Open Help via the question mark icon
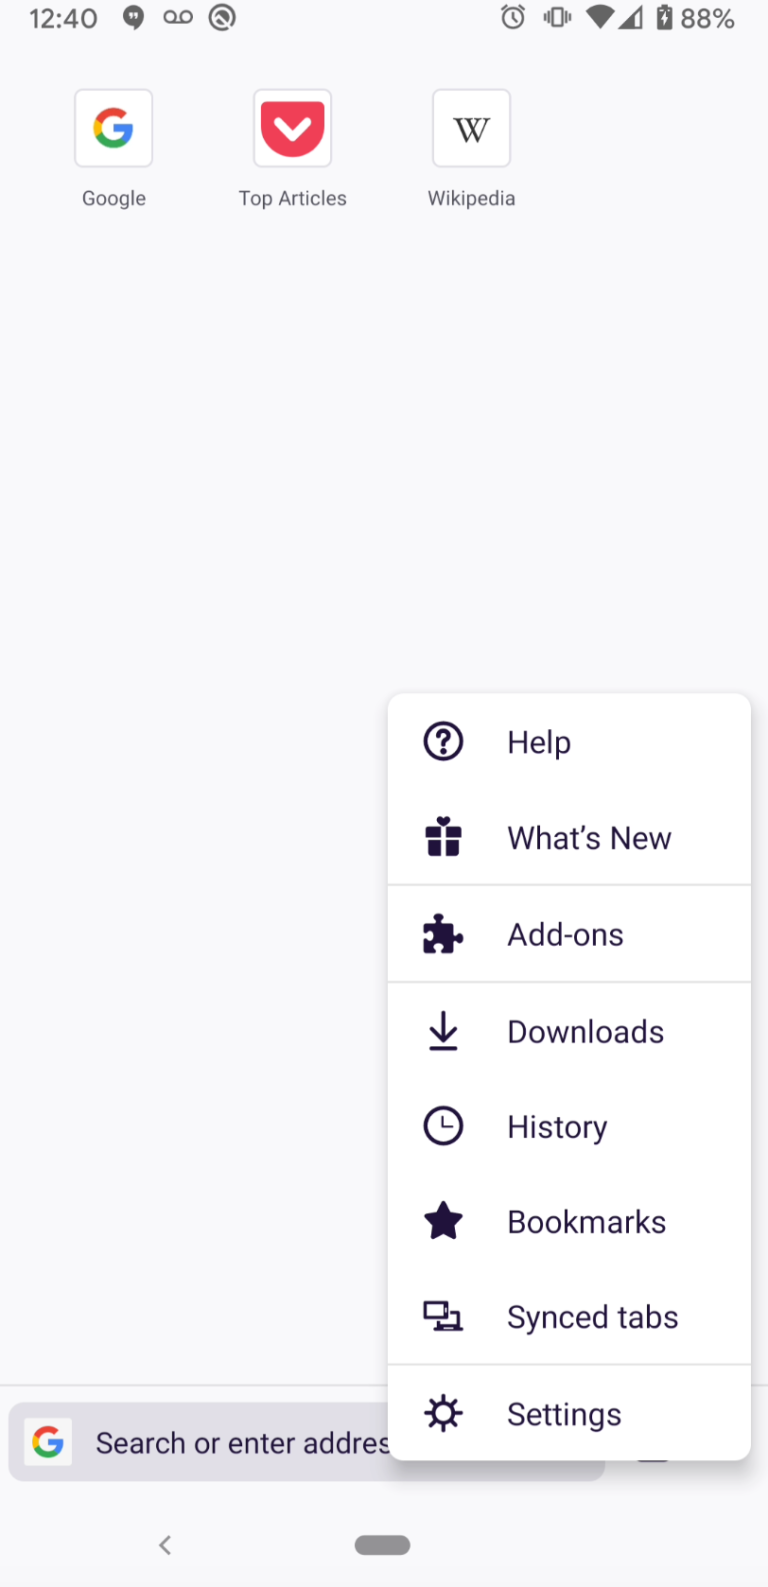The image size is (768, 1587). pos(443,741)
